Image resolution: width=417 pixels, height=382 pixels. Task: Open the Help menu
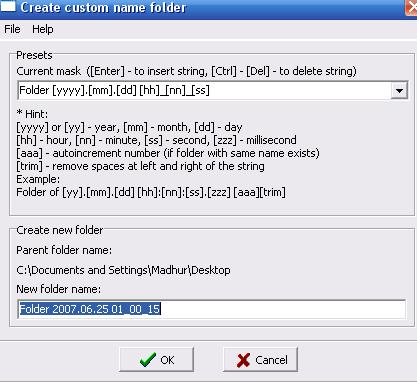click(x=43, y=29)
